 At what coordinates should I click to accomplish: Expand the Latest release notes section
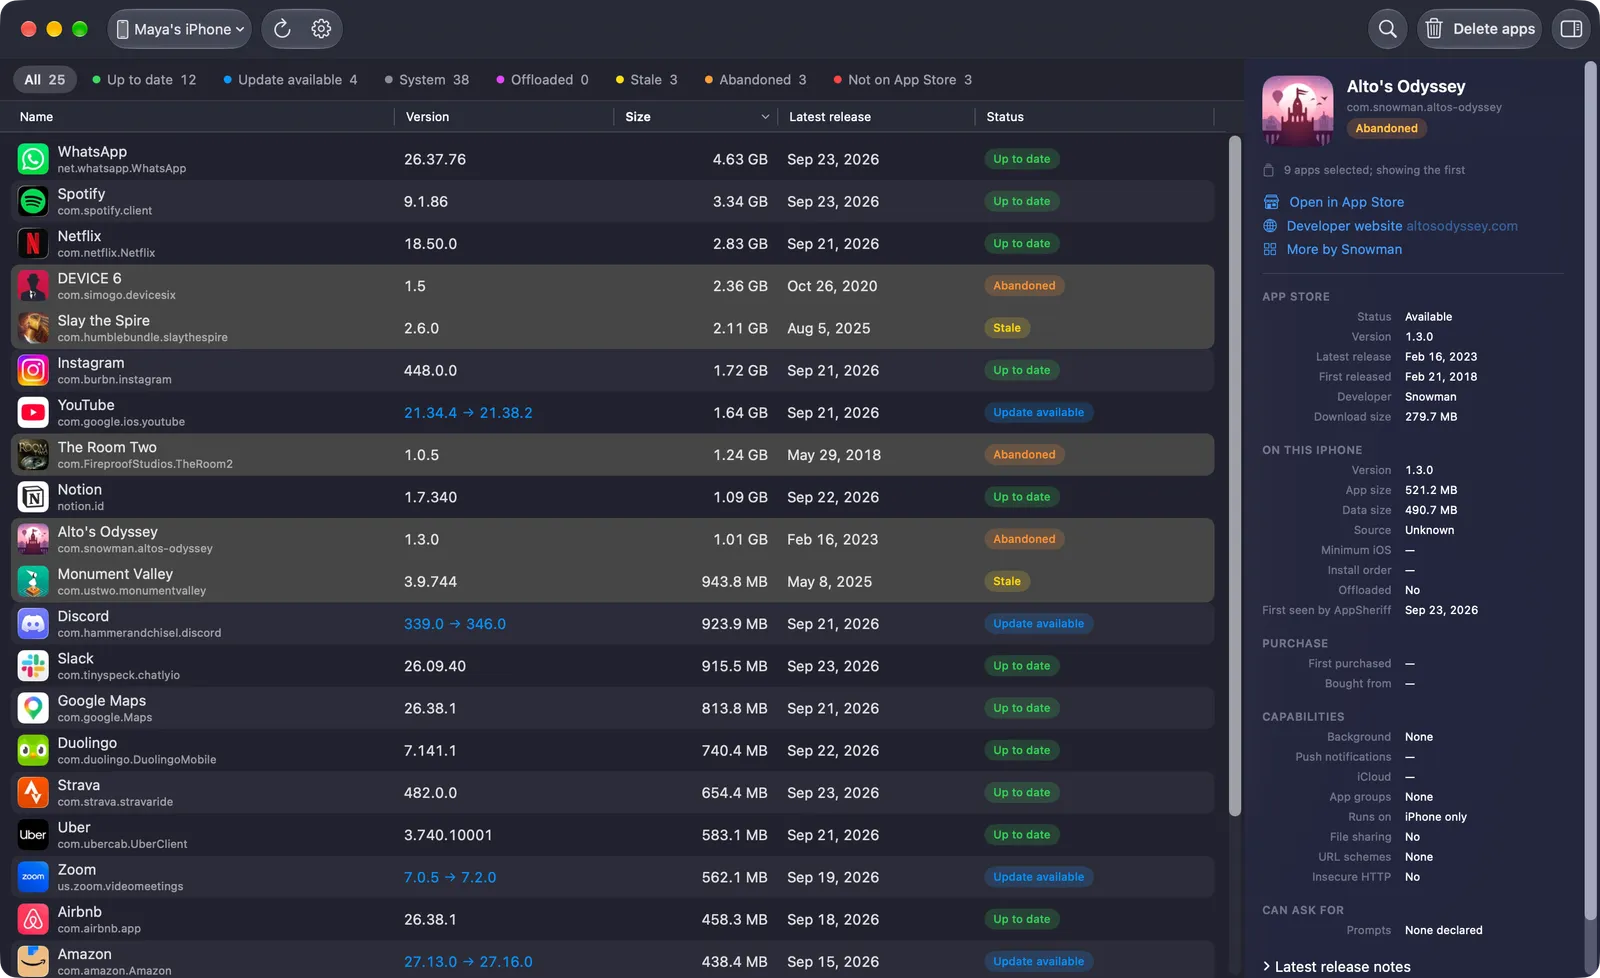1337,966
